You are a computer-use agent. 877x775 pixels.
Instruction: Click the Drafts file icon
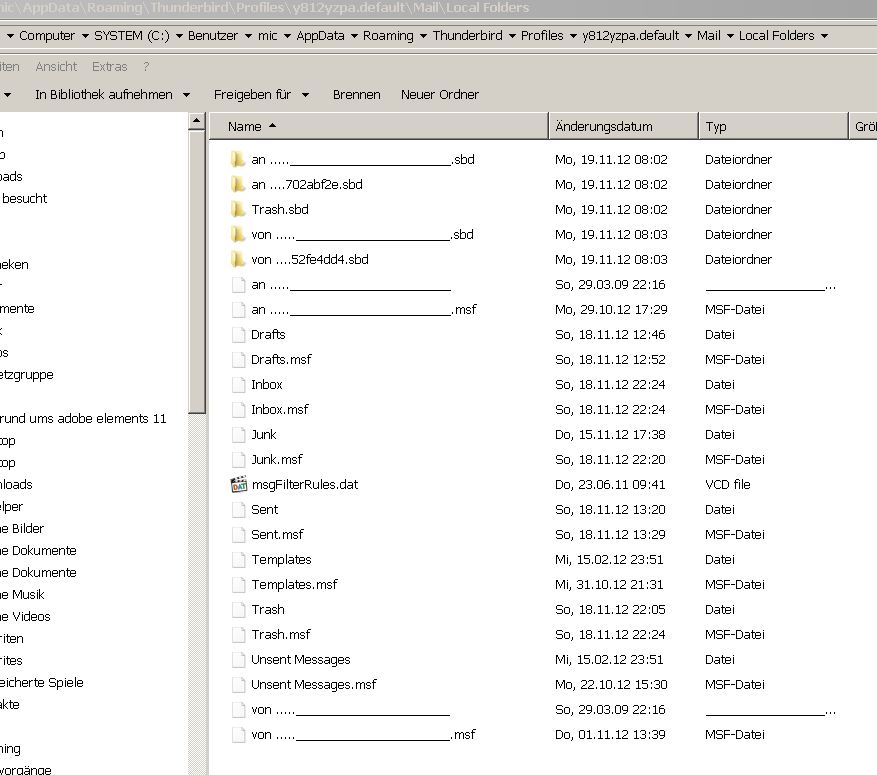(238, 335)
